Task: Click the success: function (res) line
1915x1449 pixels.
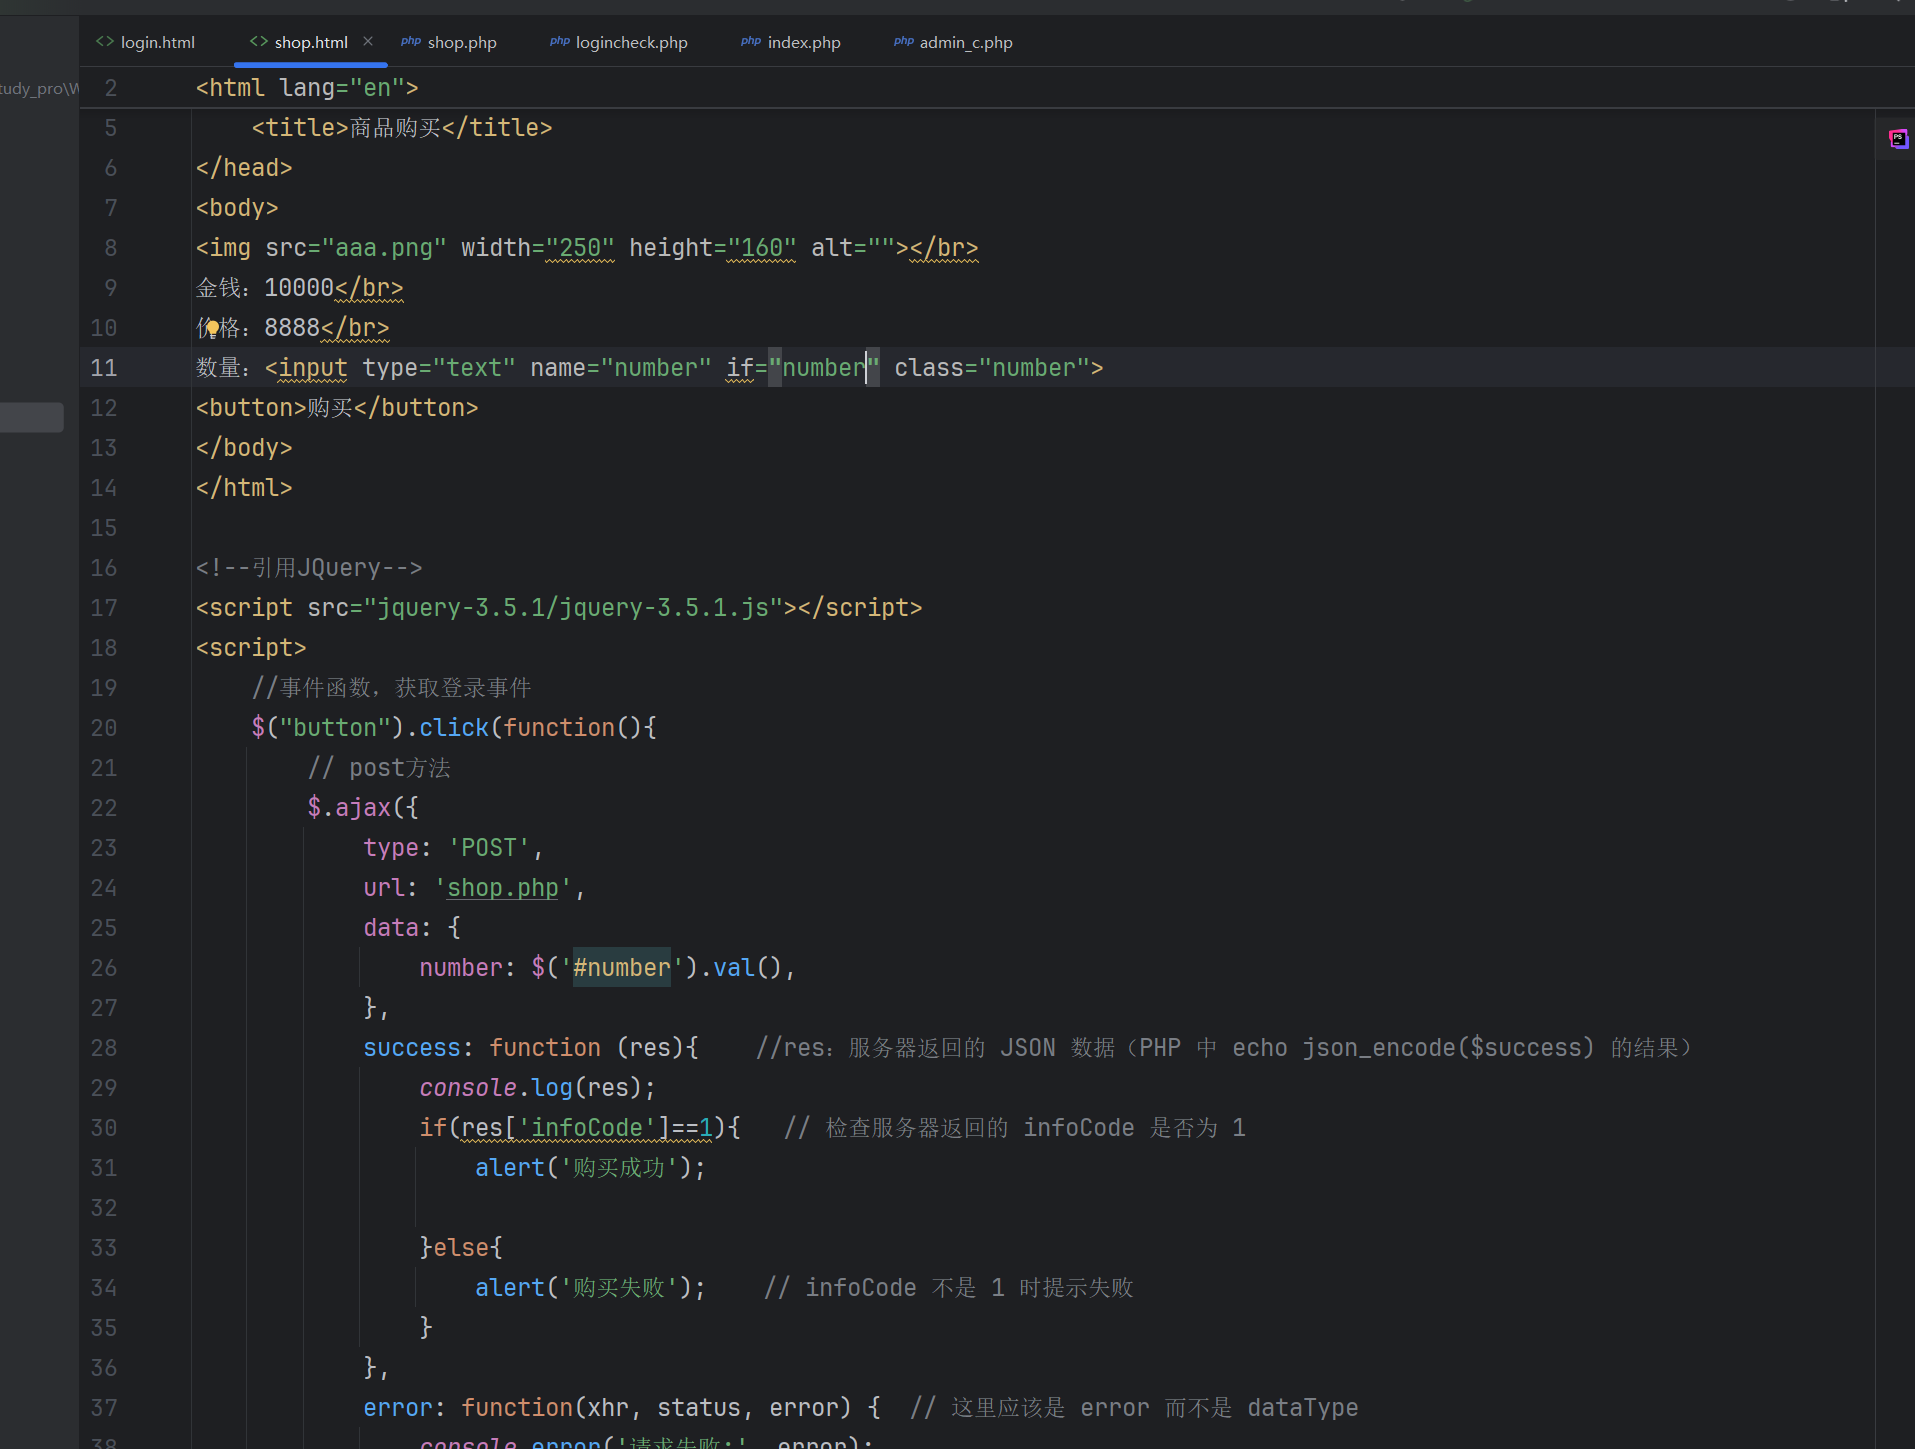Action: click(x=531, y=1047)
